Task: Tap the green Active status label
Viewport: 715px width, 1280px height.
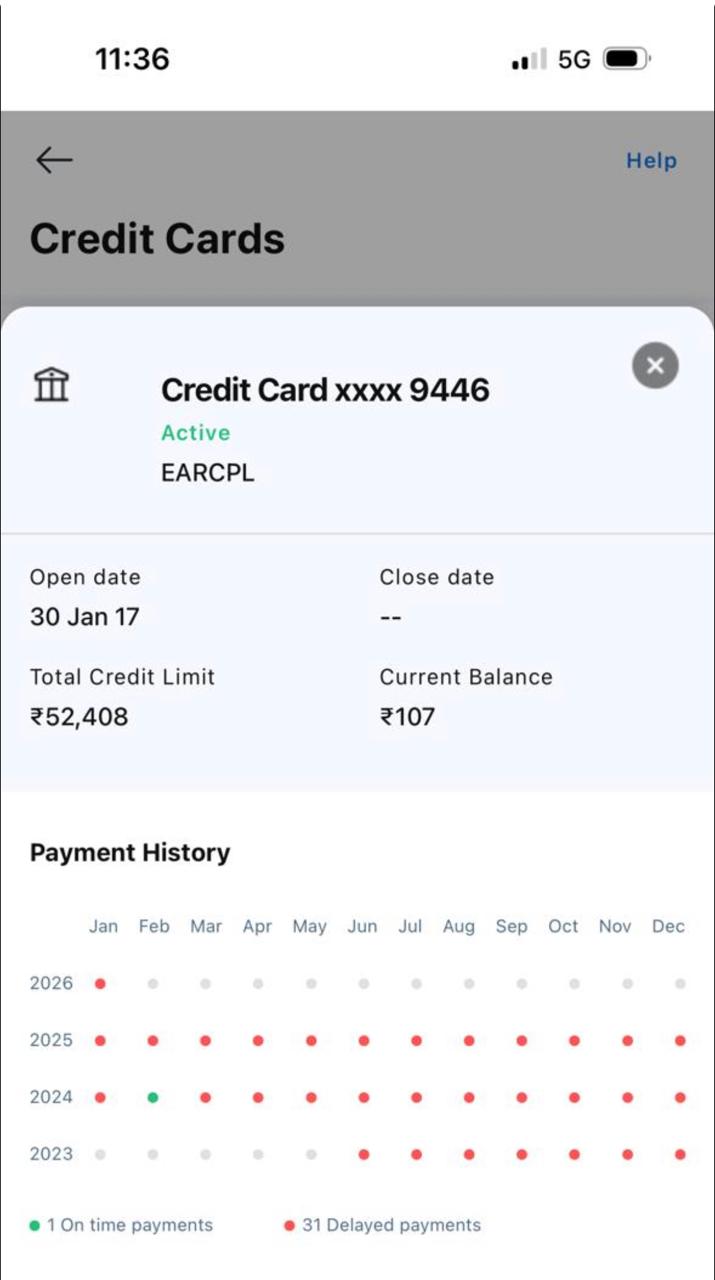Action: (x=196, y=433)
